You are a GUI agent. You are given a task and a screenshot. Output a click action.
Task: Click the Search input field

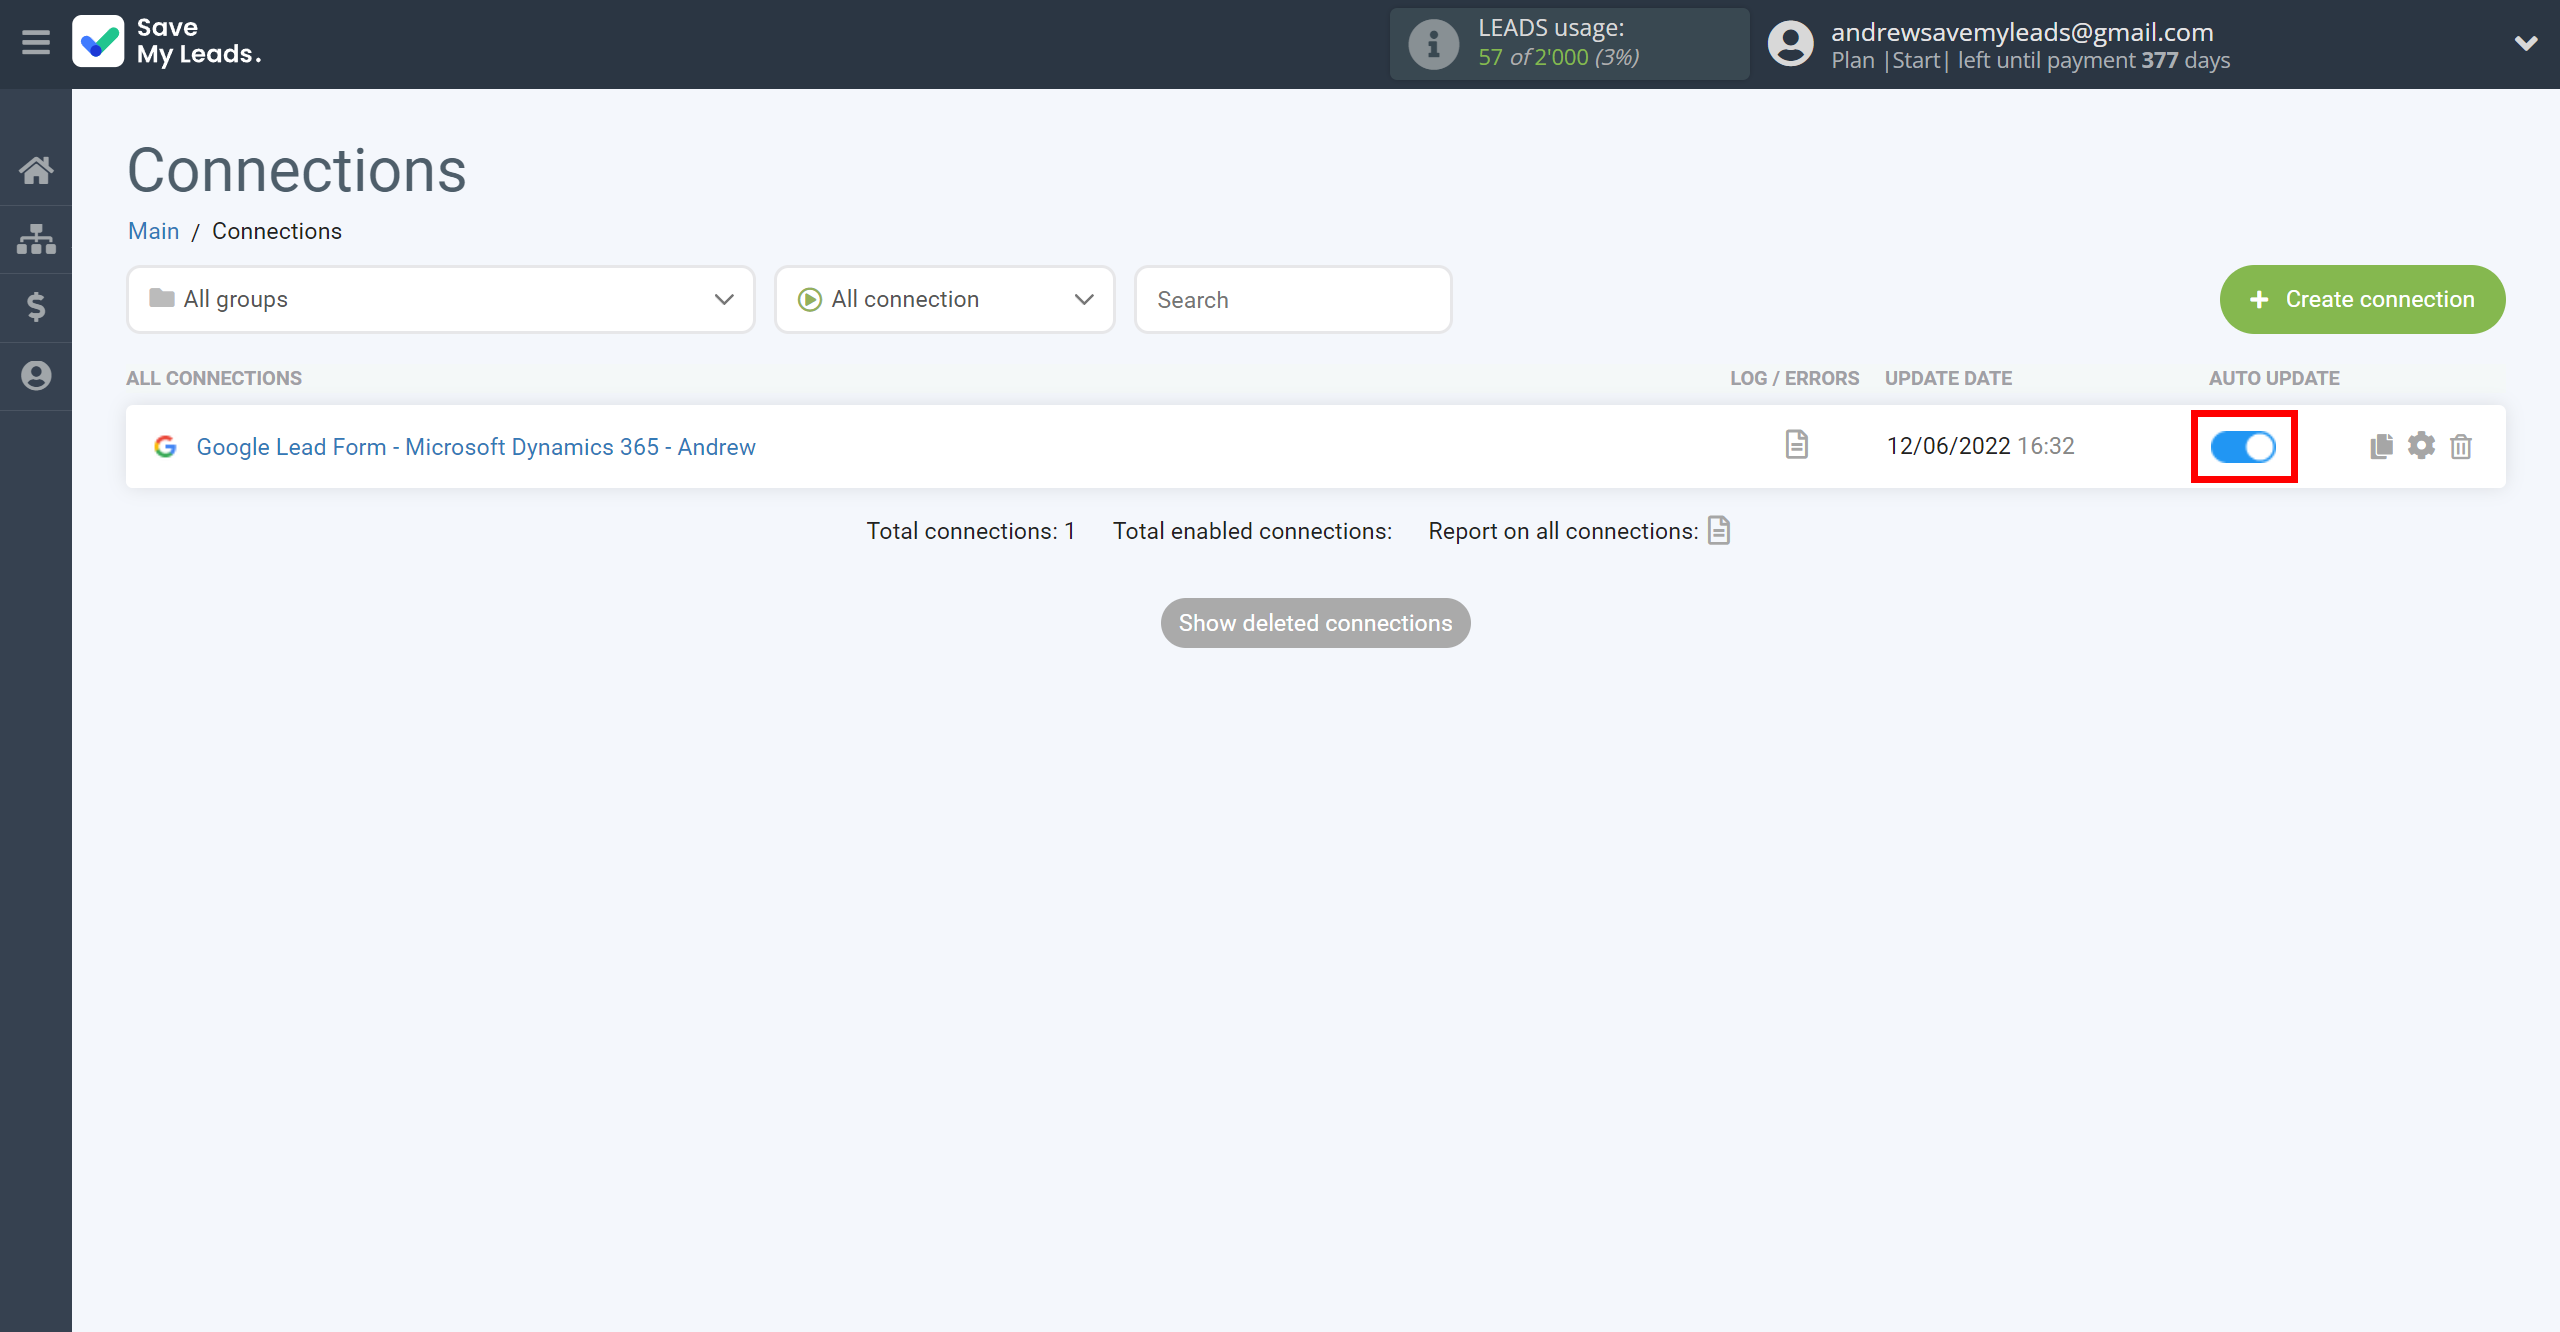[x=1292, y=300]
